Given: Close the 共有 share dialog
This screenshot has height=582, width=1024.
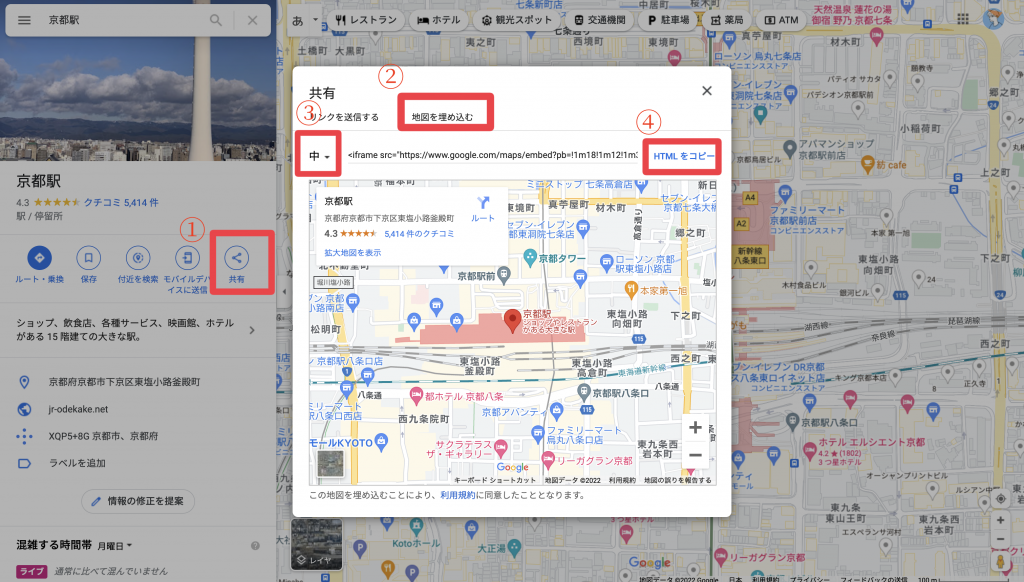Looking at the screenshot, I should pyautogui.click(x=707, y=91).
